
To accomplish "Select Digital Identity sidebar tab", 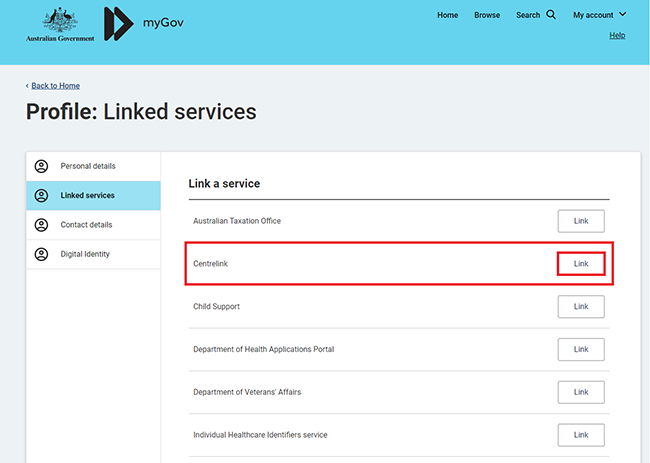I will click(85, 254).
